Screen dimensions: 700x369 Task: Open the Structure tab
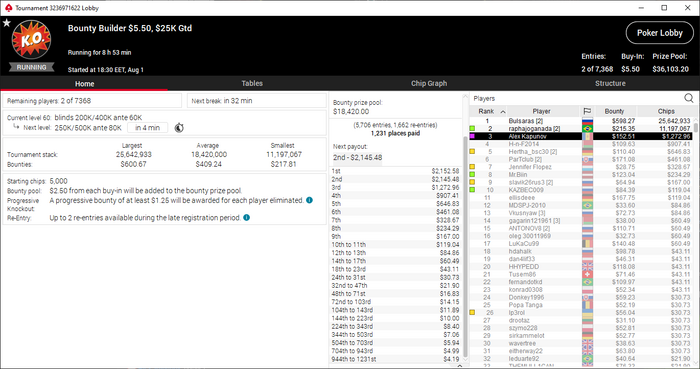click(x=610, y=83)
